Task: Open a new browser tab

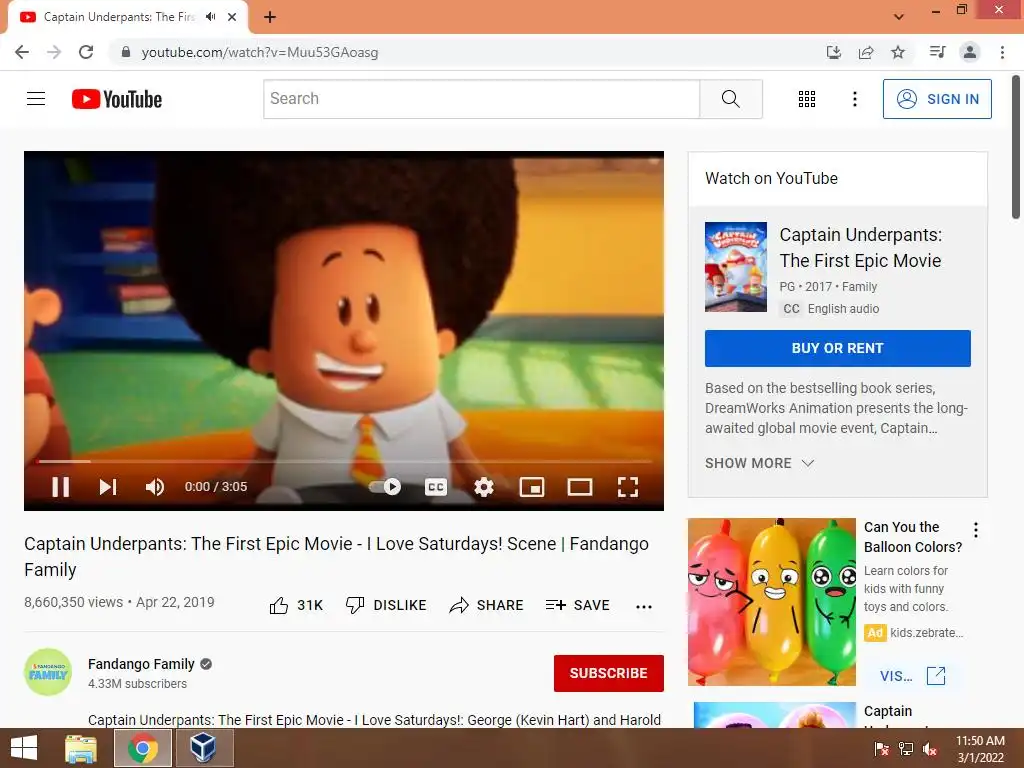Action: coord(270,17)
